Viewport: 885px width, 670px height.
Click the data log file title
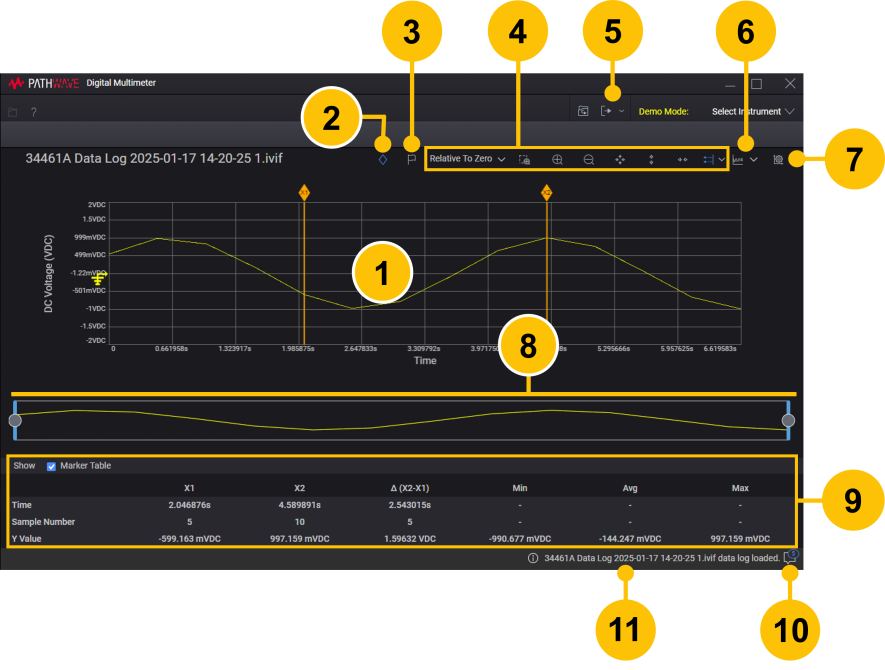[154, 158]
